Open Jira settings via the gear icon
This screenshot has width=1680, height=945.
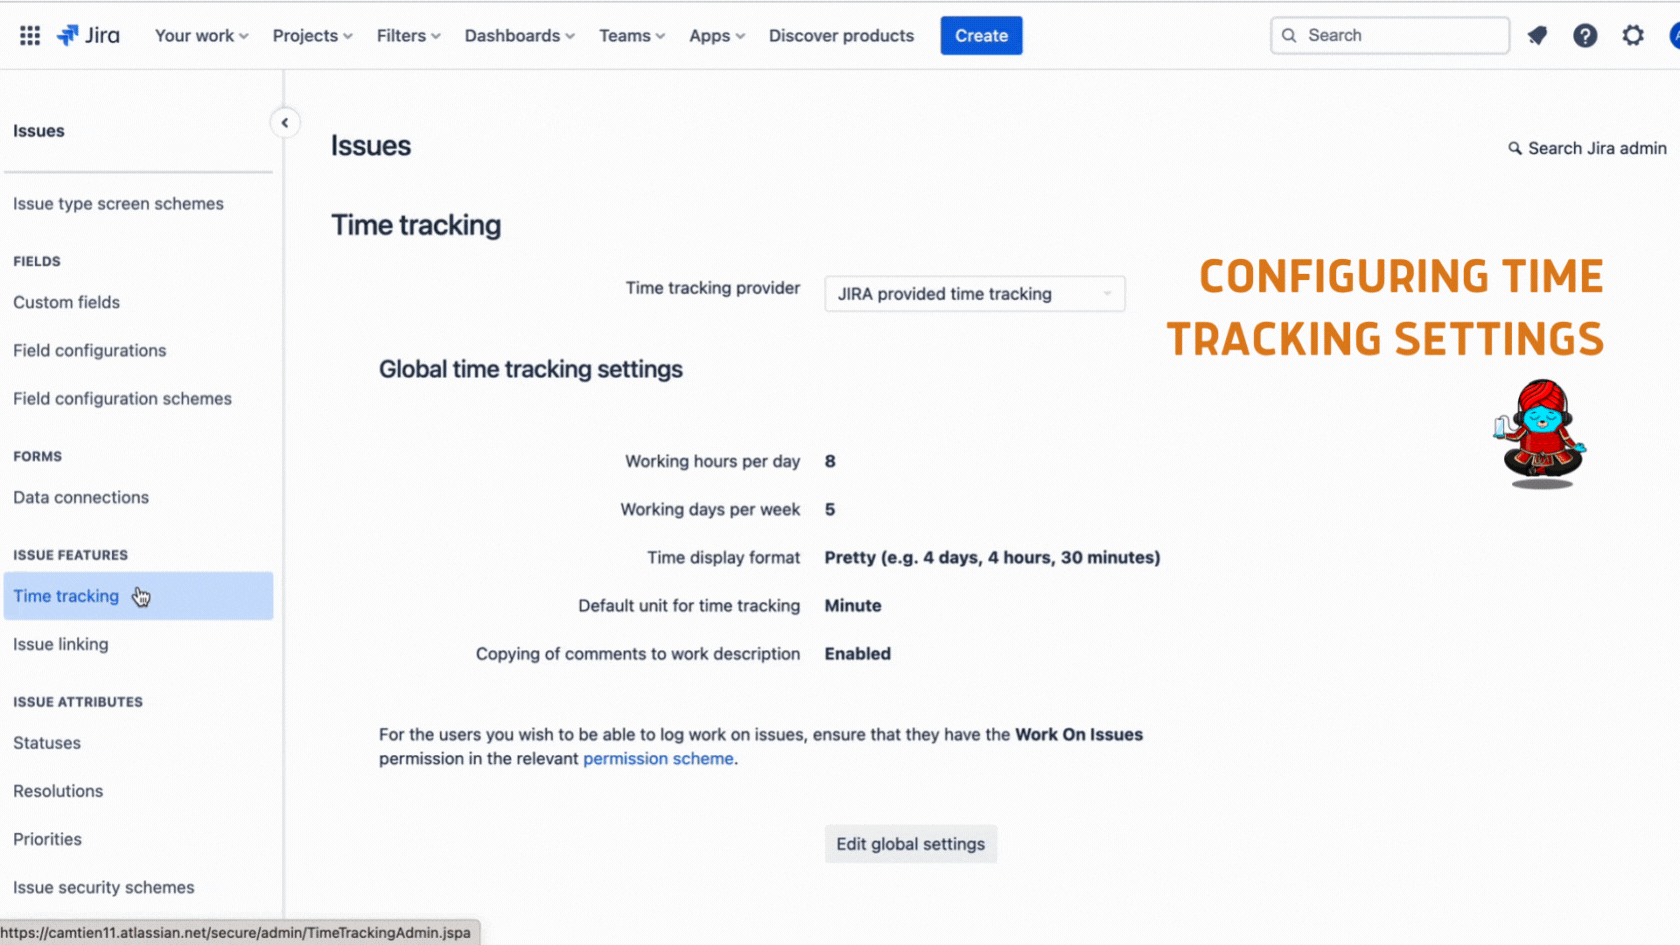(x=1633, y=35)
